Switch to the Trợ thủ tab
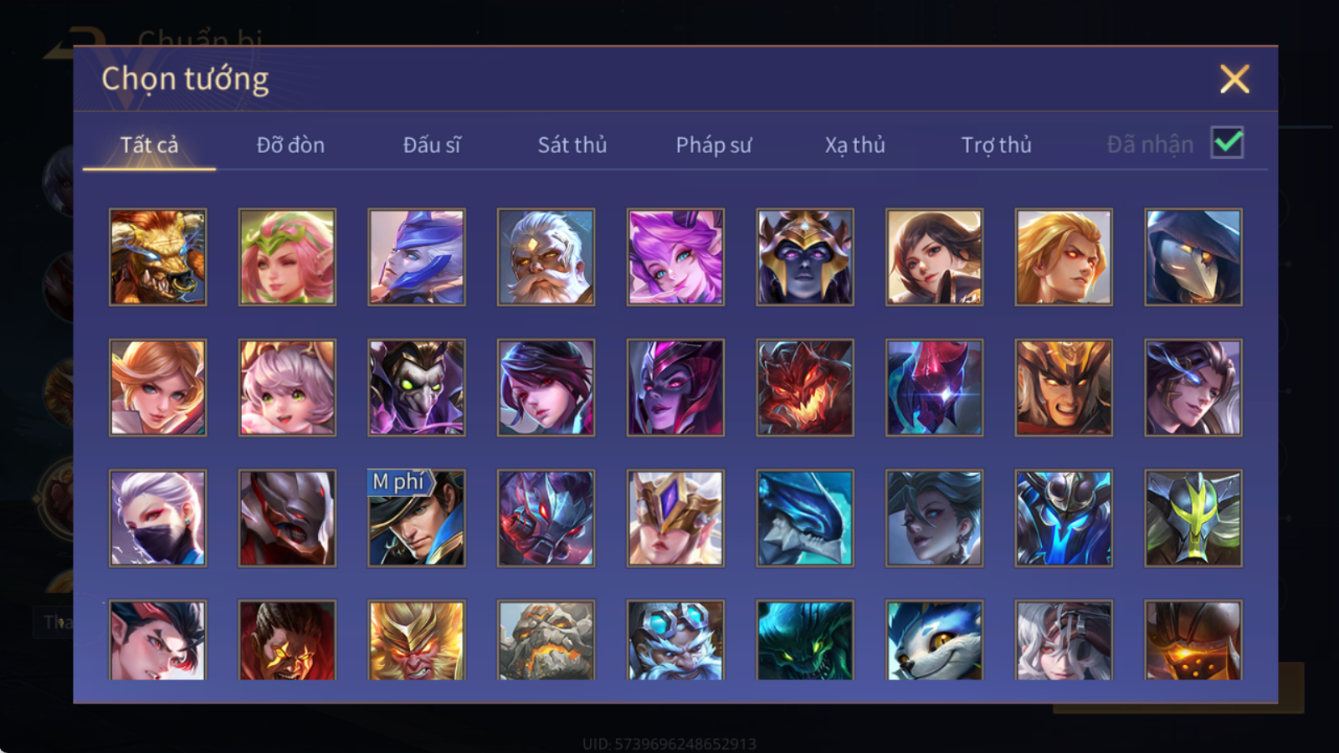The width and height of the screenshot is (1339, 753). tap(996, 145)
